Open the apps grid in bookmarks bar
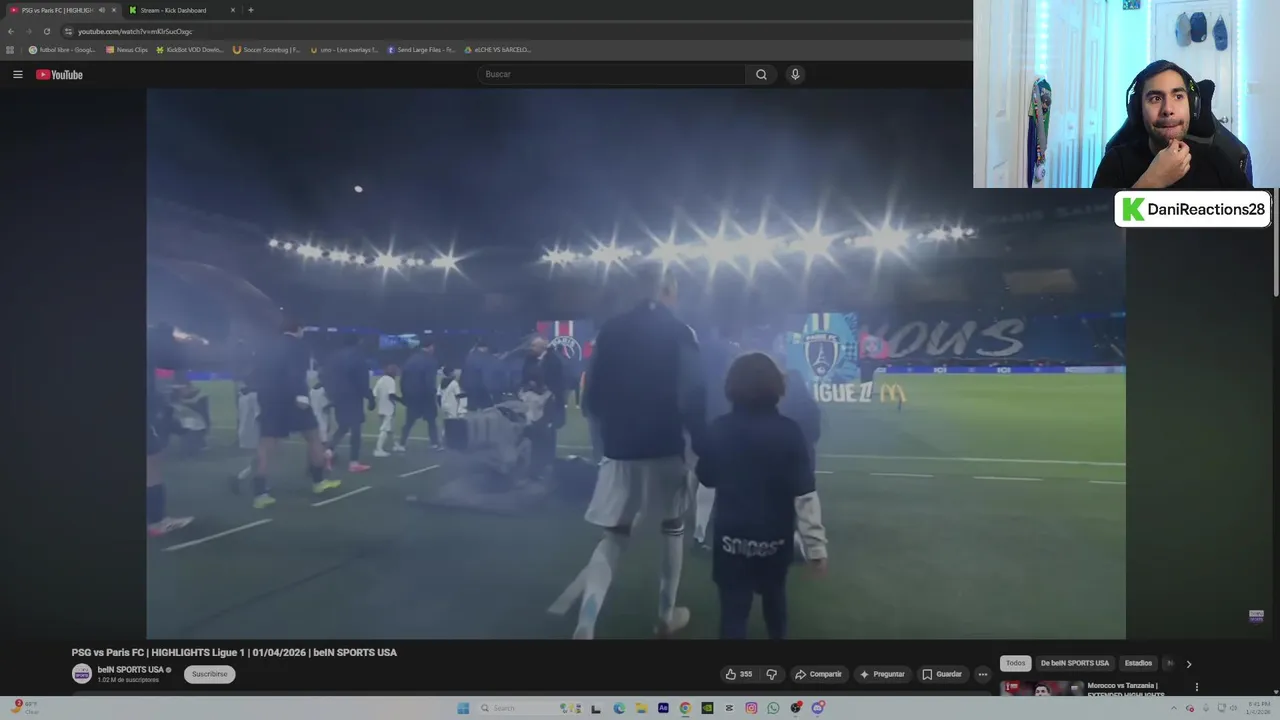This screenshot has width=1280, height=720. [x=10, y=49]
